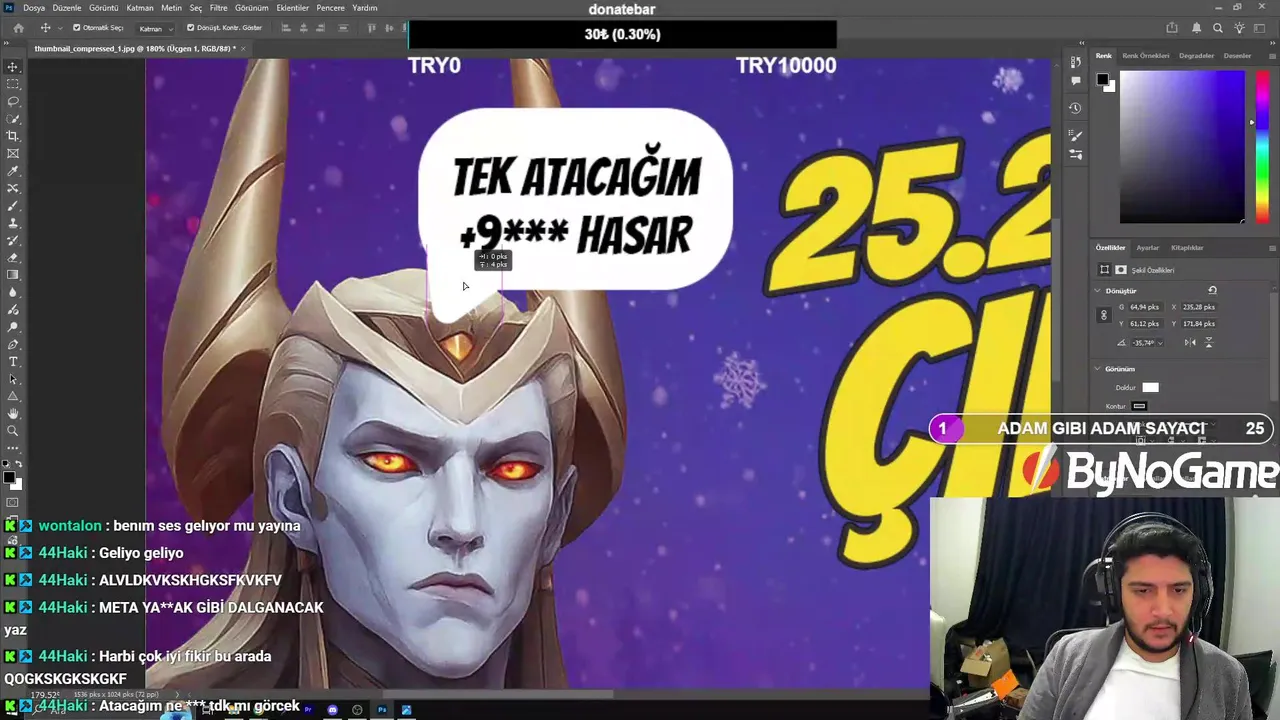Select the Rectangular Marquee tool
The width and height of the screenshot is (1280, 720).
tap(13, 84)
